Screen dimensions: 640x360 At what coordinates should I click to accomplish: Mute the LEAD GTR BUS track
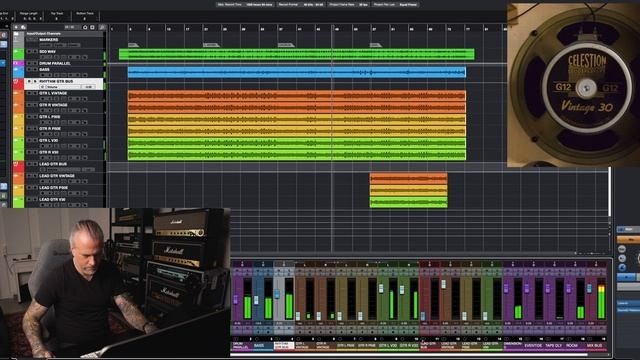coord(29,164)
